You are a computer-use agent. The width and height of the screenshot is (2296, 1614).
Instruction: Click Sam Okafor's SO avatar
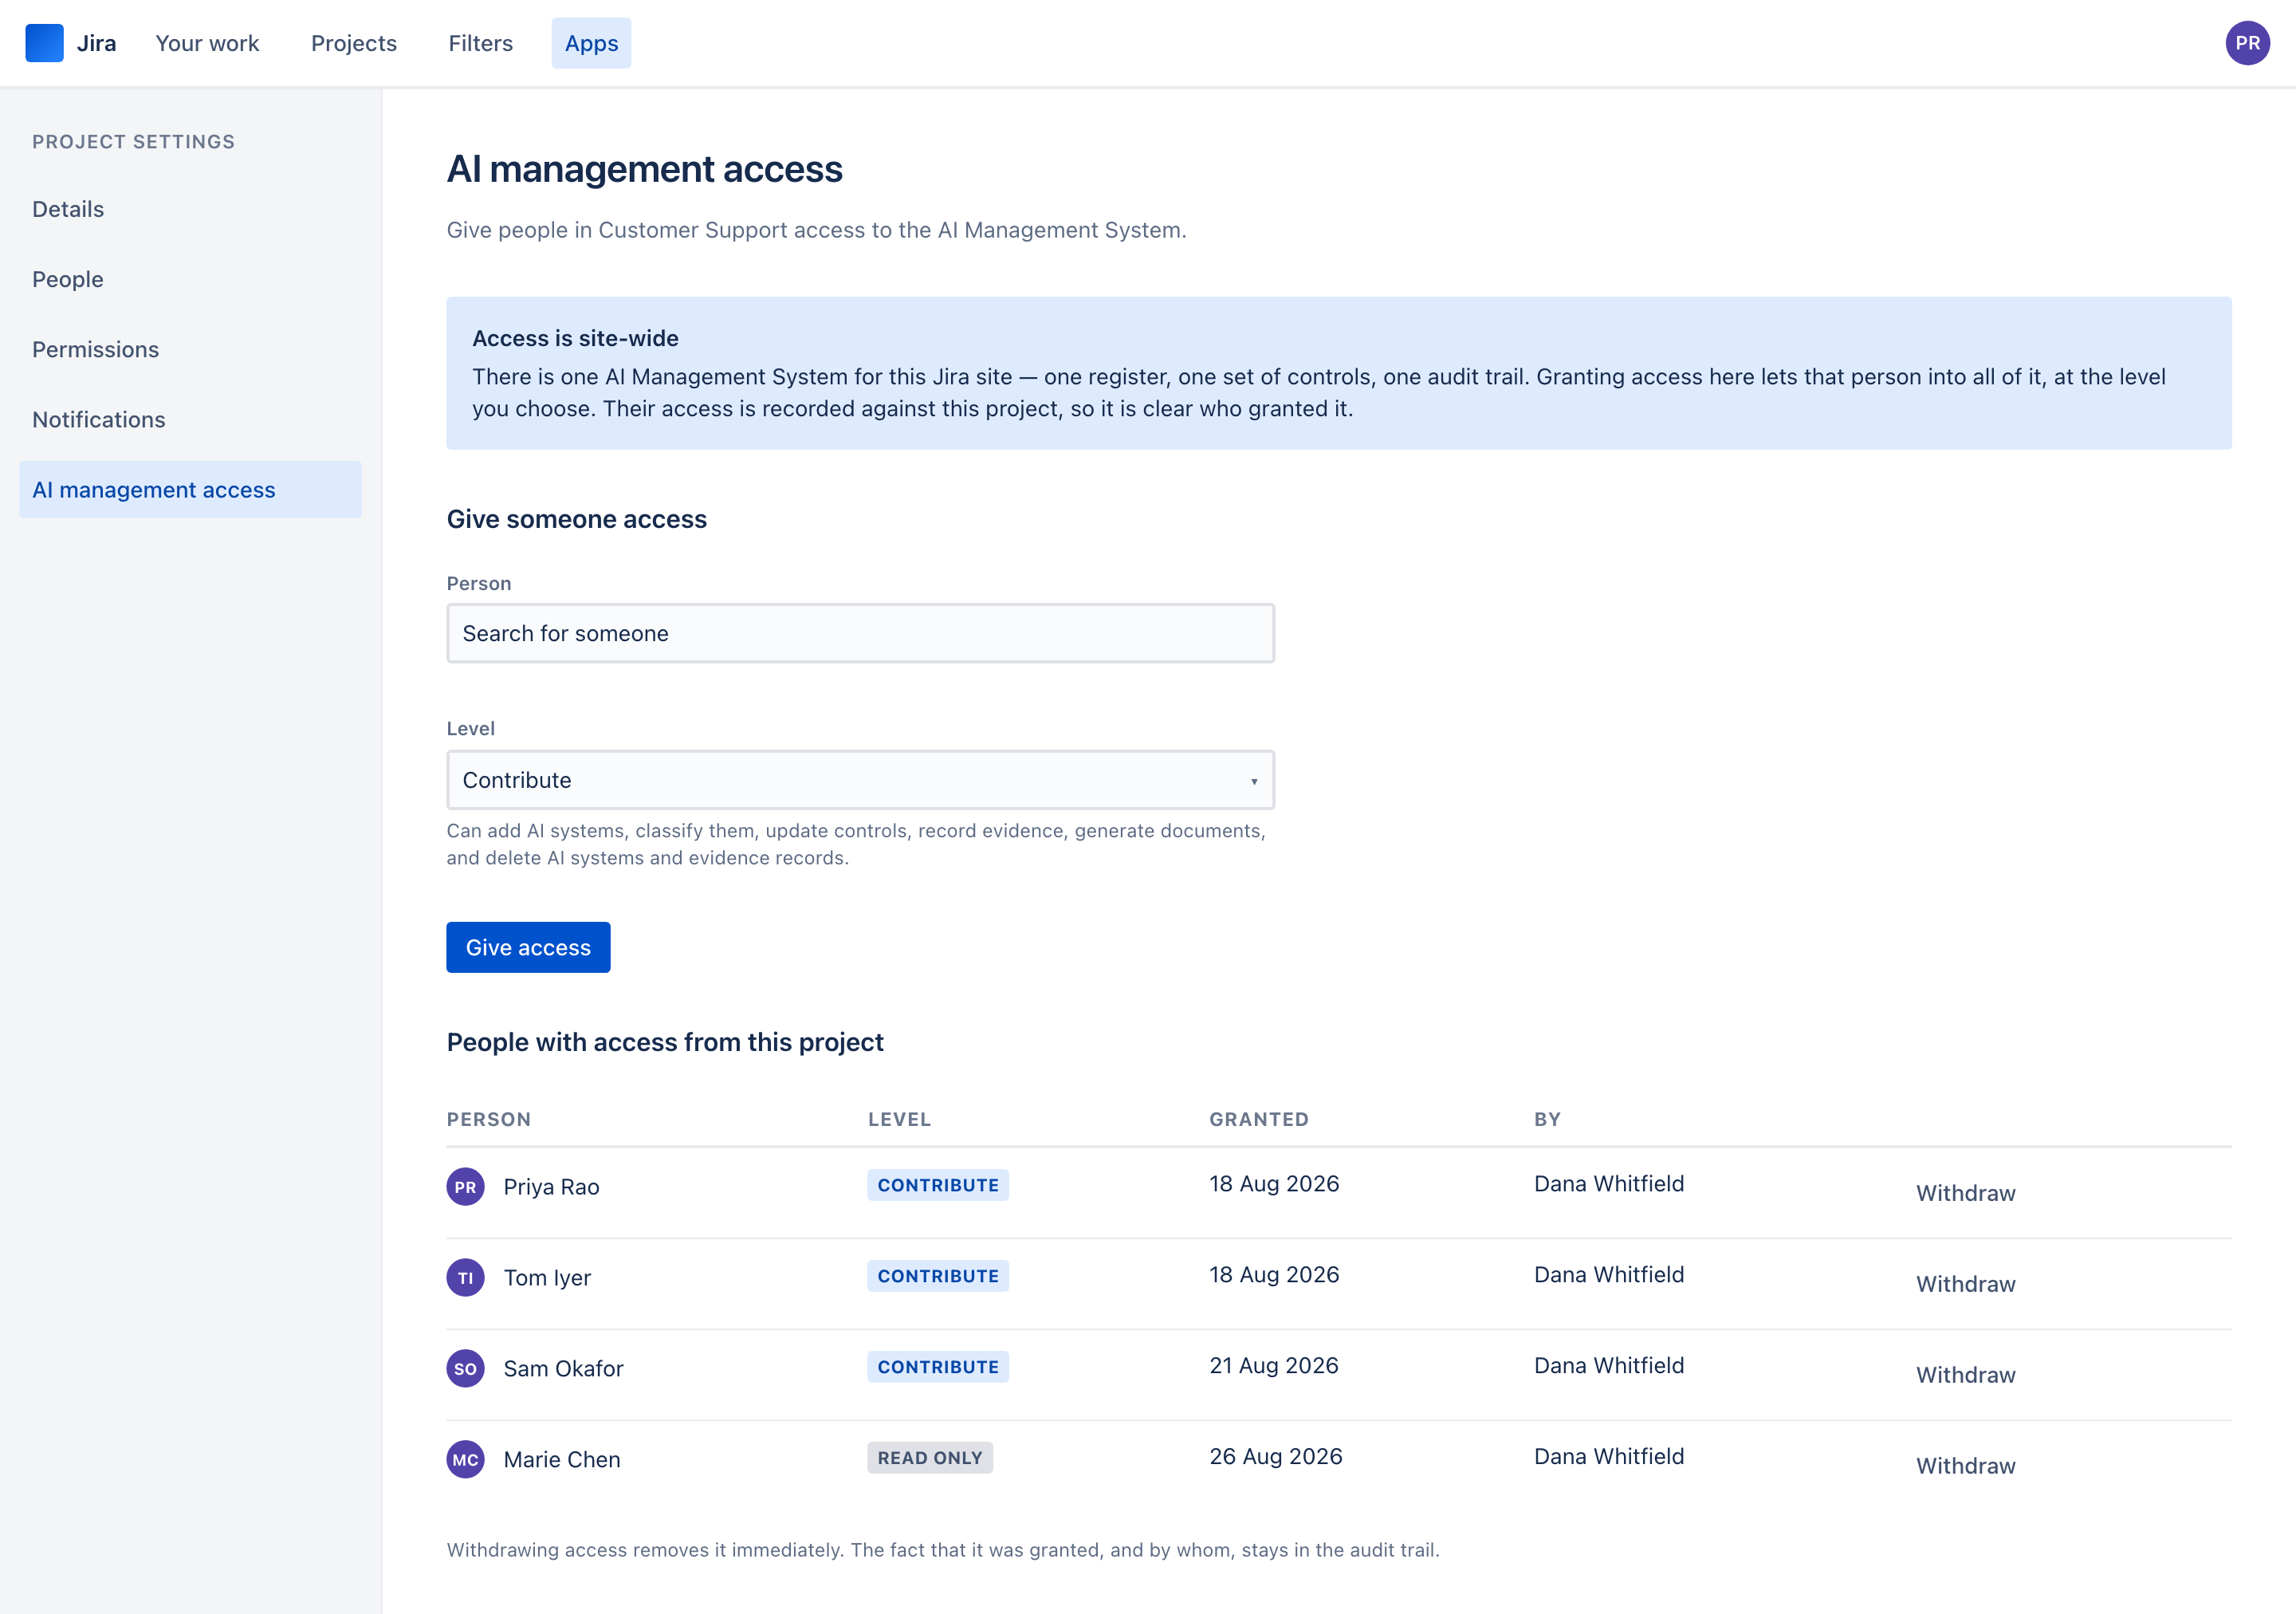(465, 1369)
